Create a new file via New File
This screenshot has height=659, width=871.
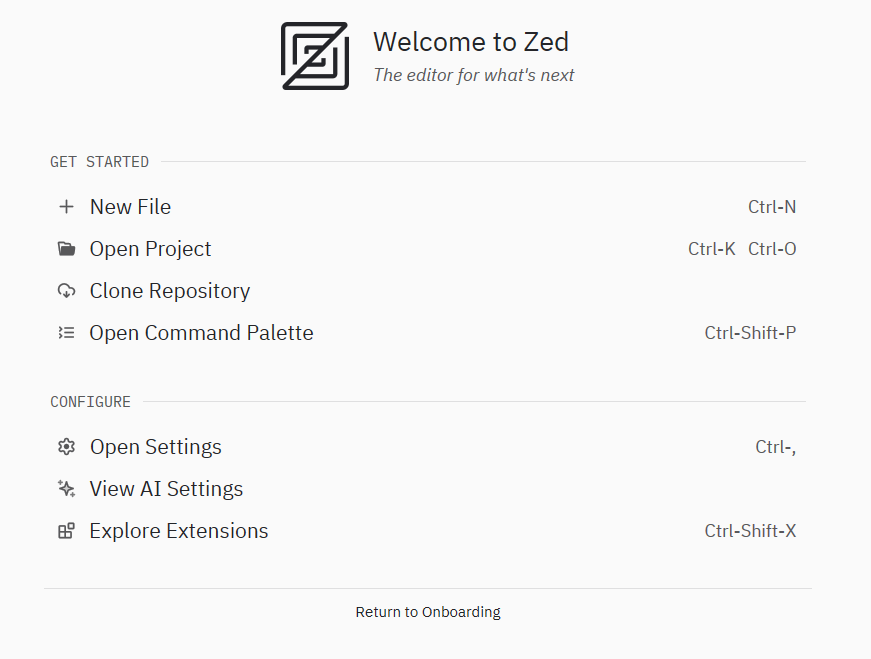[x=130, y=207]
